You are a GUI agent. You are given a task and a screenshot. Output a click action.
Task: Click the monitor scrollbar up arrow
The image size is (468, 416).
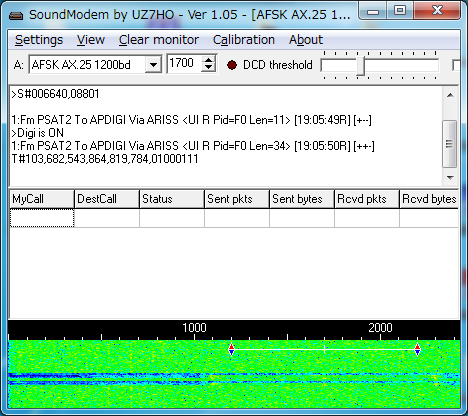point(450,95)
